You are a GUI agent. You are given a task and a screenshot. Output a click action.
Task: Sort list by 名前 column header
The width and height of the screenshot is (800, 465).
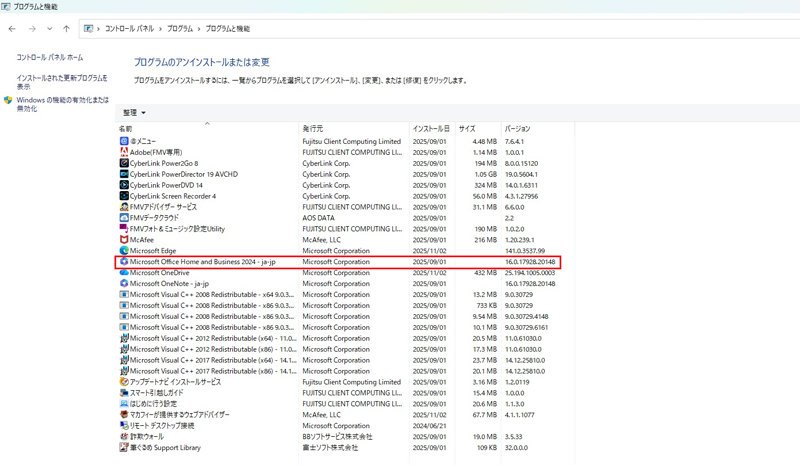pos(126,129)
